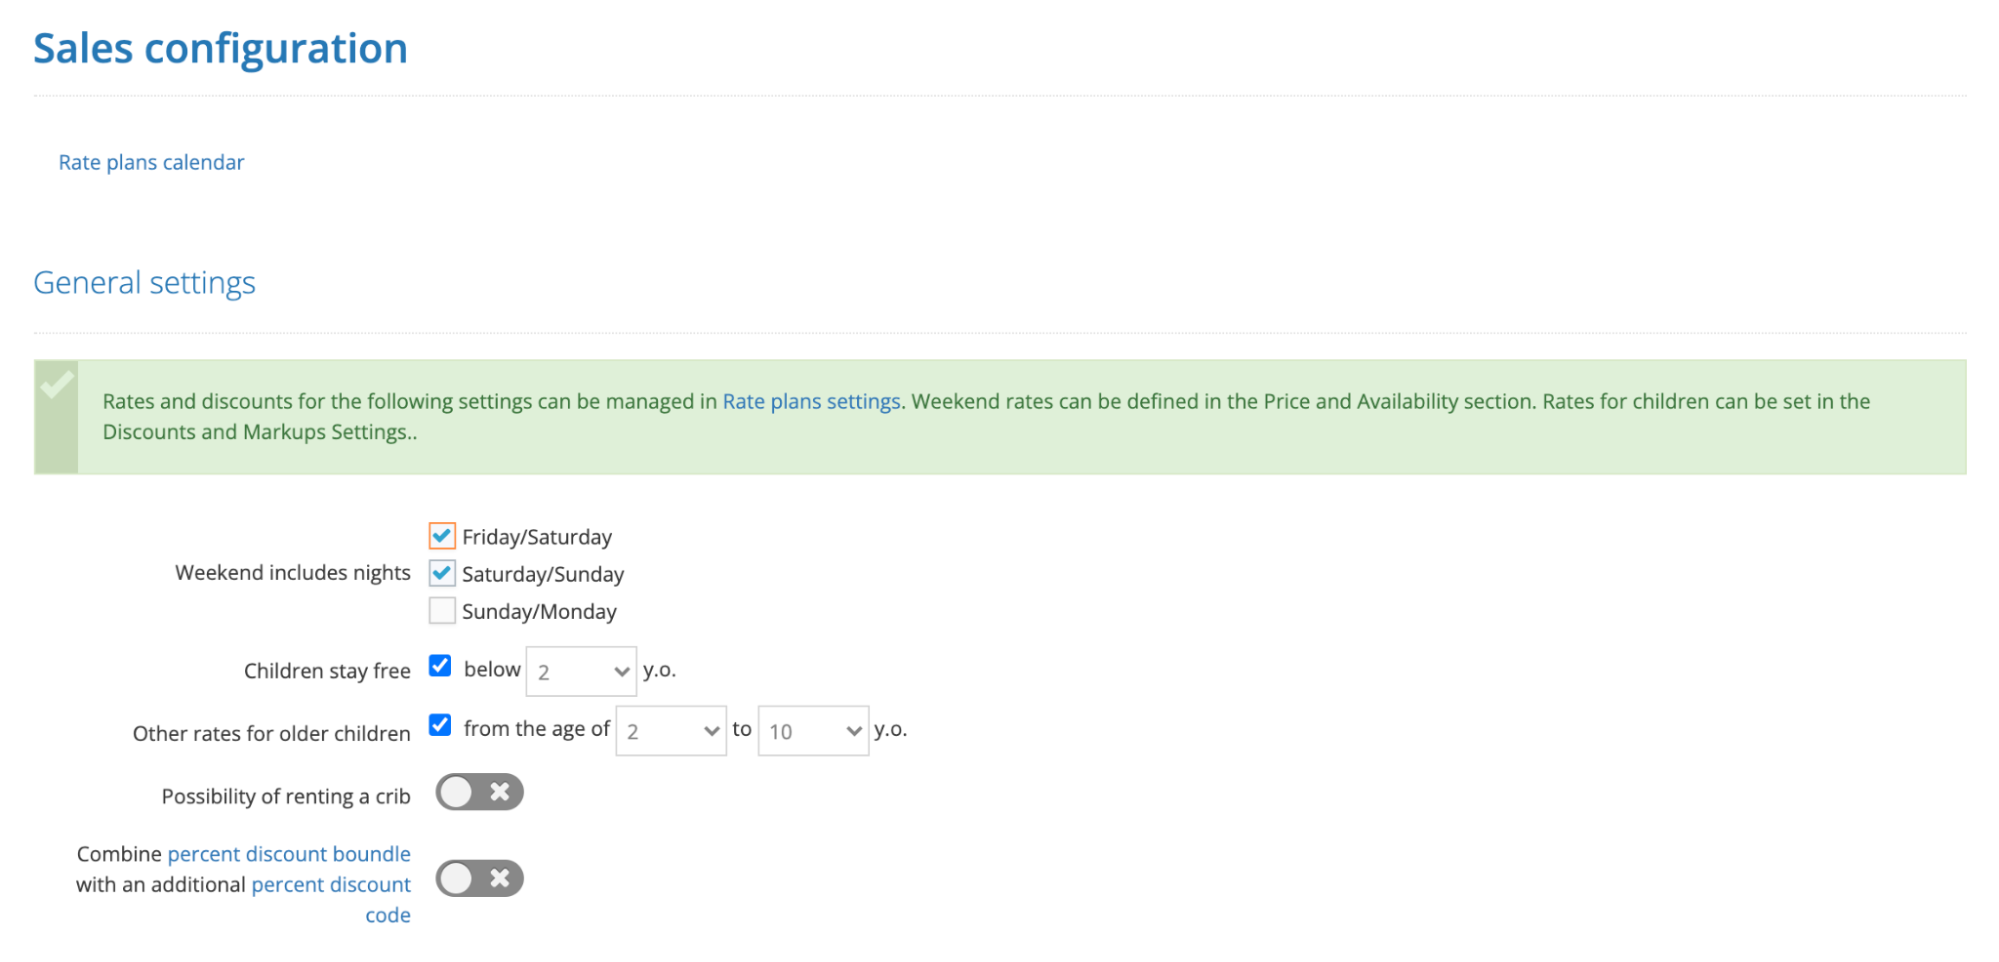This screenshot has width=1999, height=962.
Task: Click the 'Discounts and Markups Settings' banner text
Action: pos(257,432)
